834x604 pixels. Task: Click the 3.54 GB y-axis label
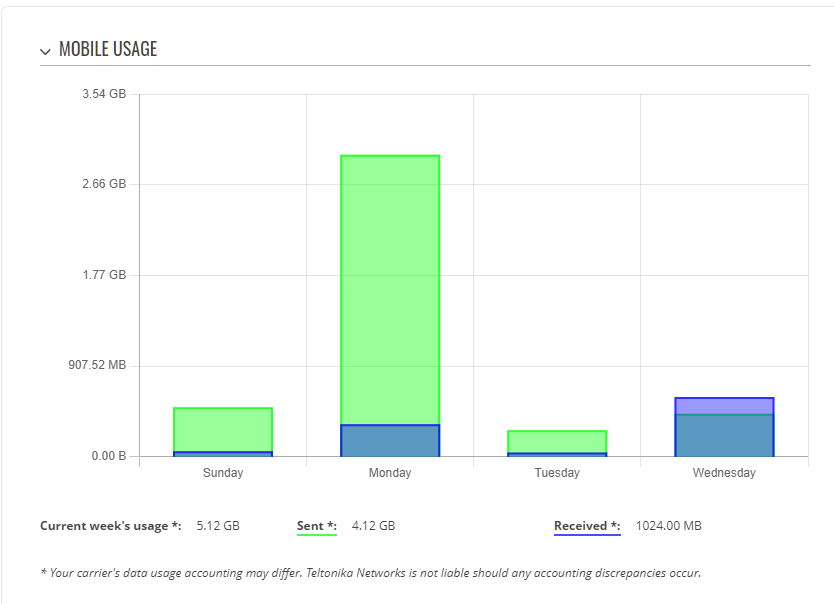tap(104, 95)
